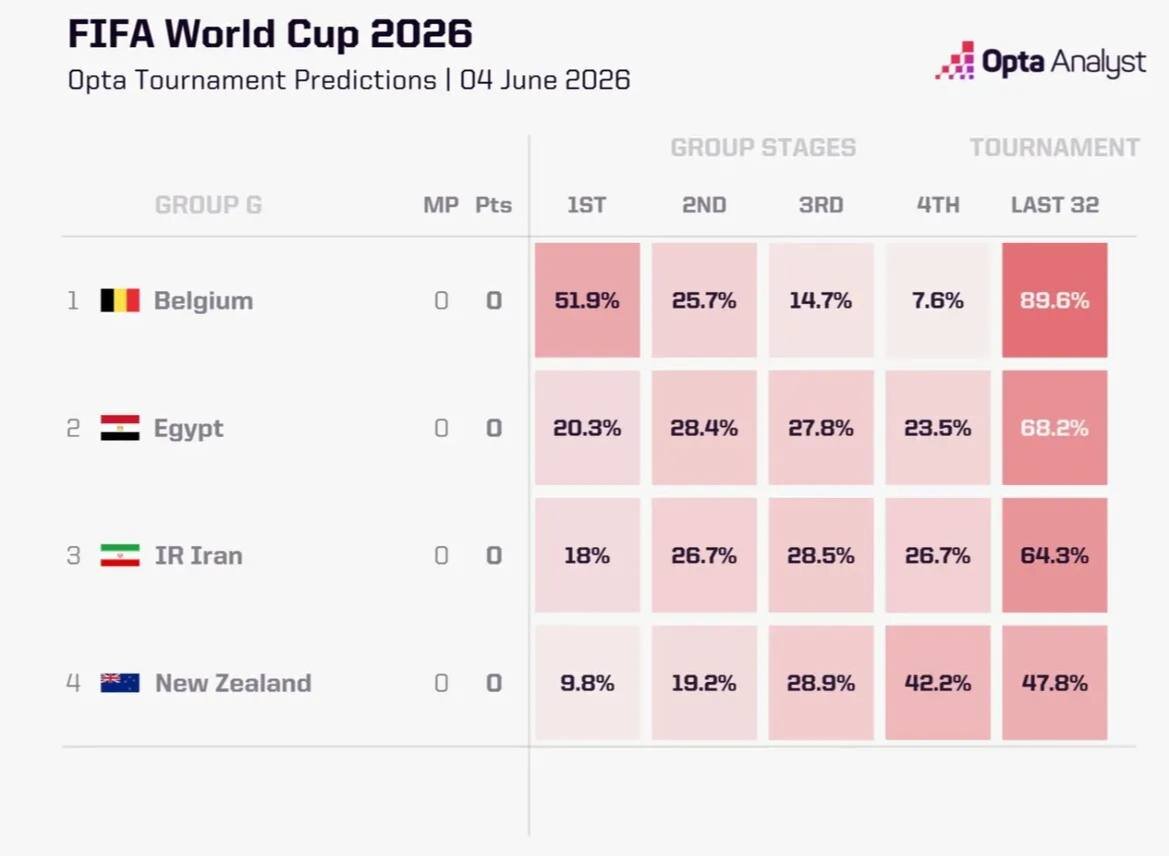Viewport: 1169px width, 856px height.
Task: Click the Pts column header
Action: pyautogui.click(x=494, y=205)
